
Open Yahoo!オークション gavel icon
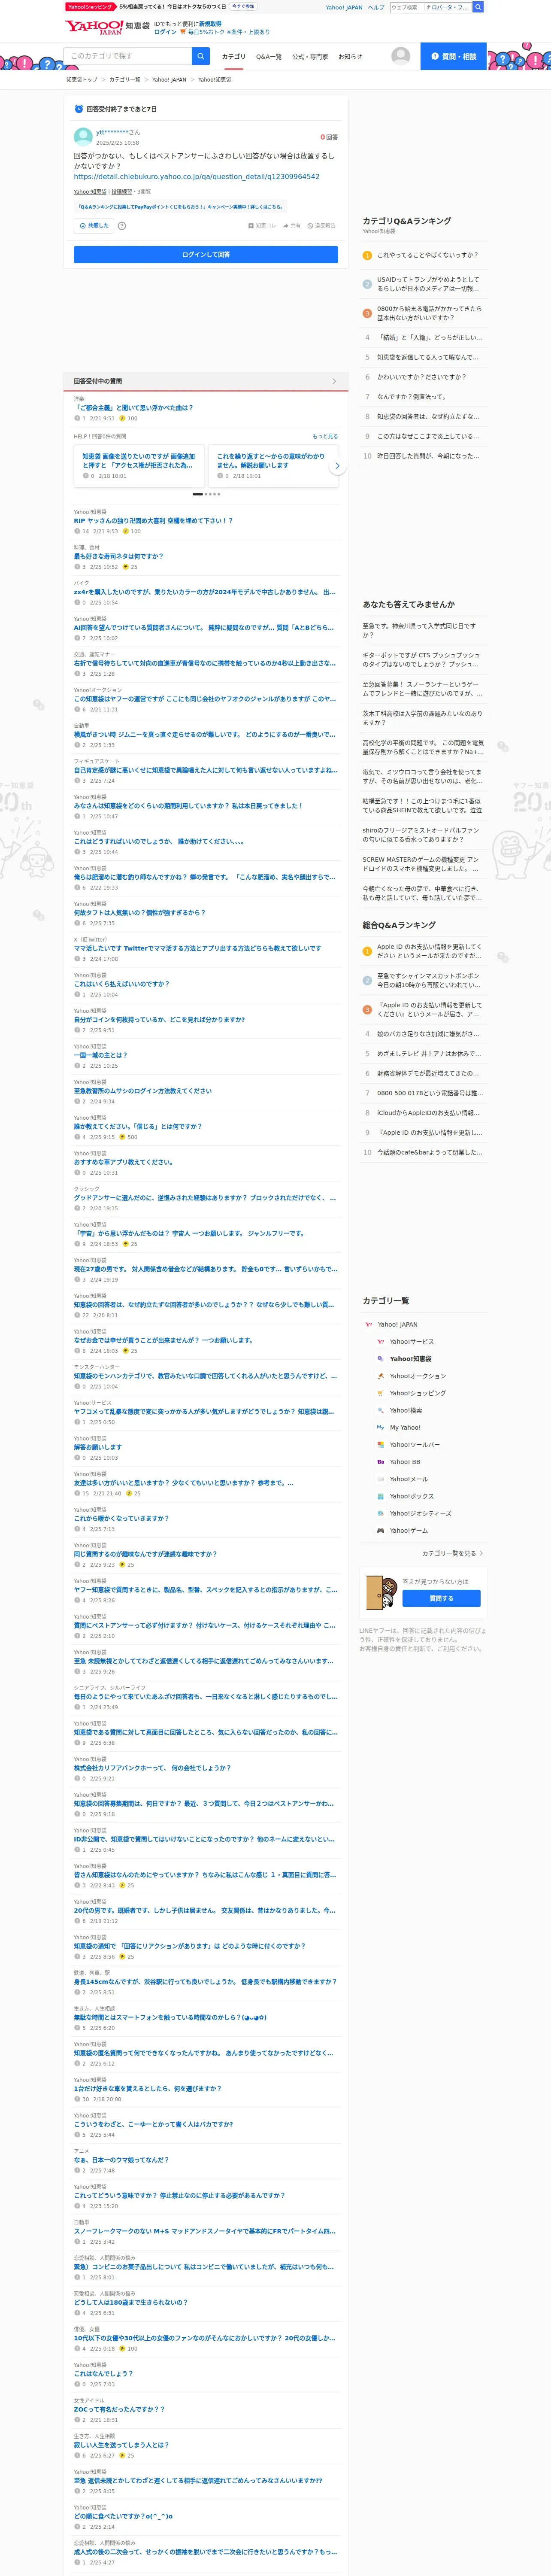380,1376
